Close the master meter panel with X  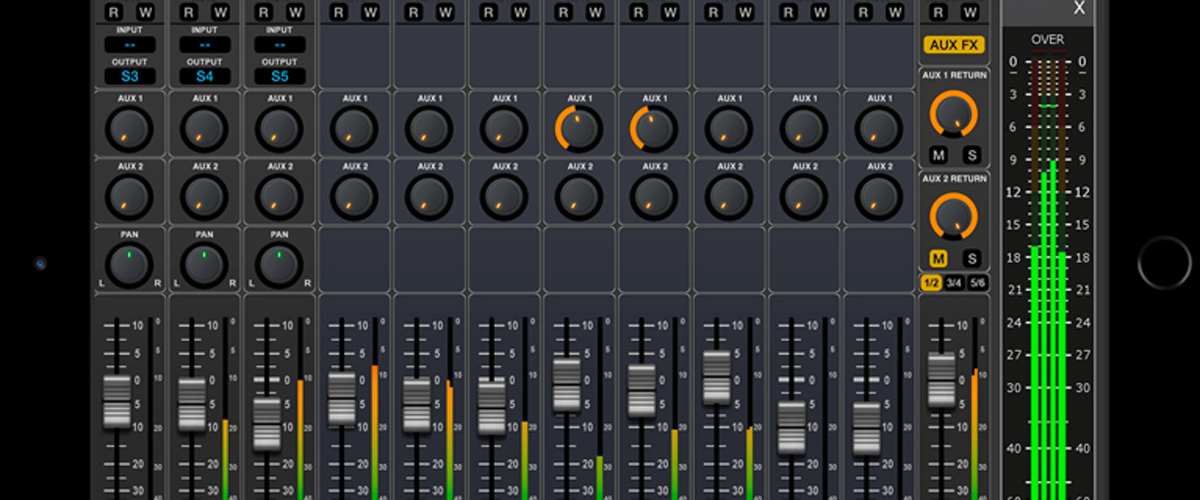click(1079, 9)
